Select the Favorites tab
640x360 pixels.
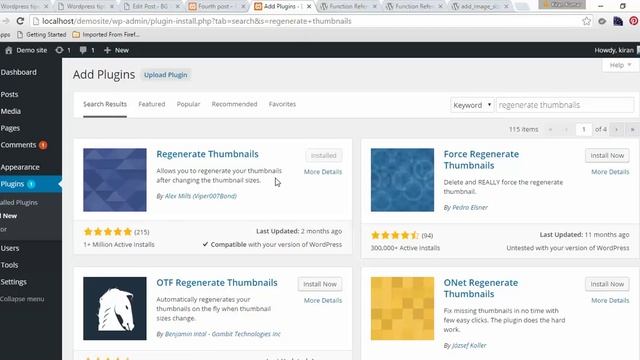pyautogui.click(x=282, y=104)
